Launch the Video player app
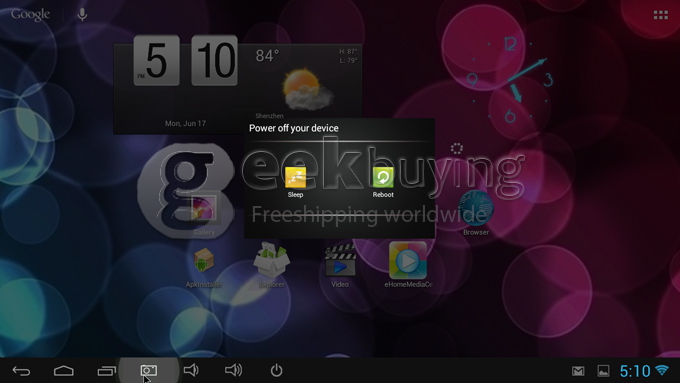 340,265
